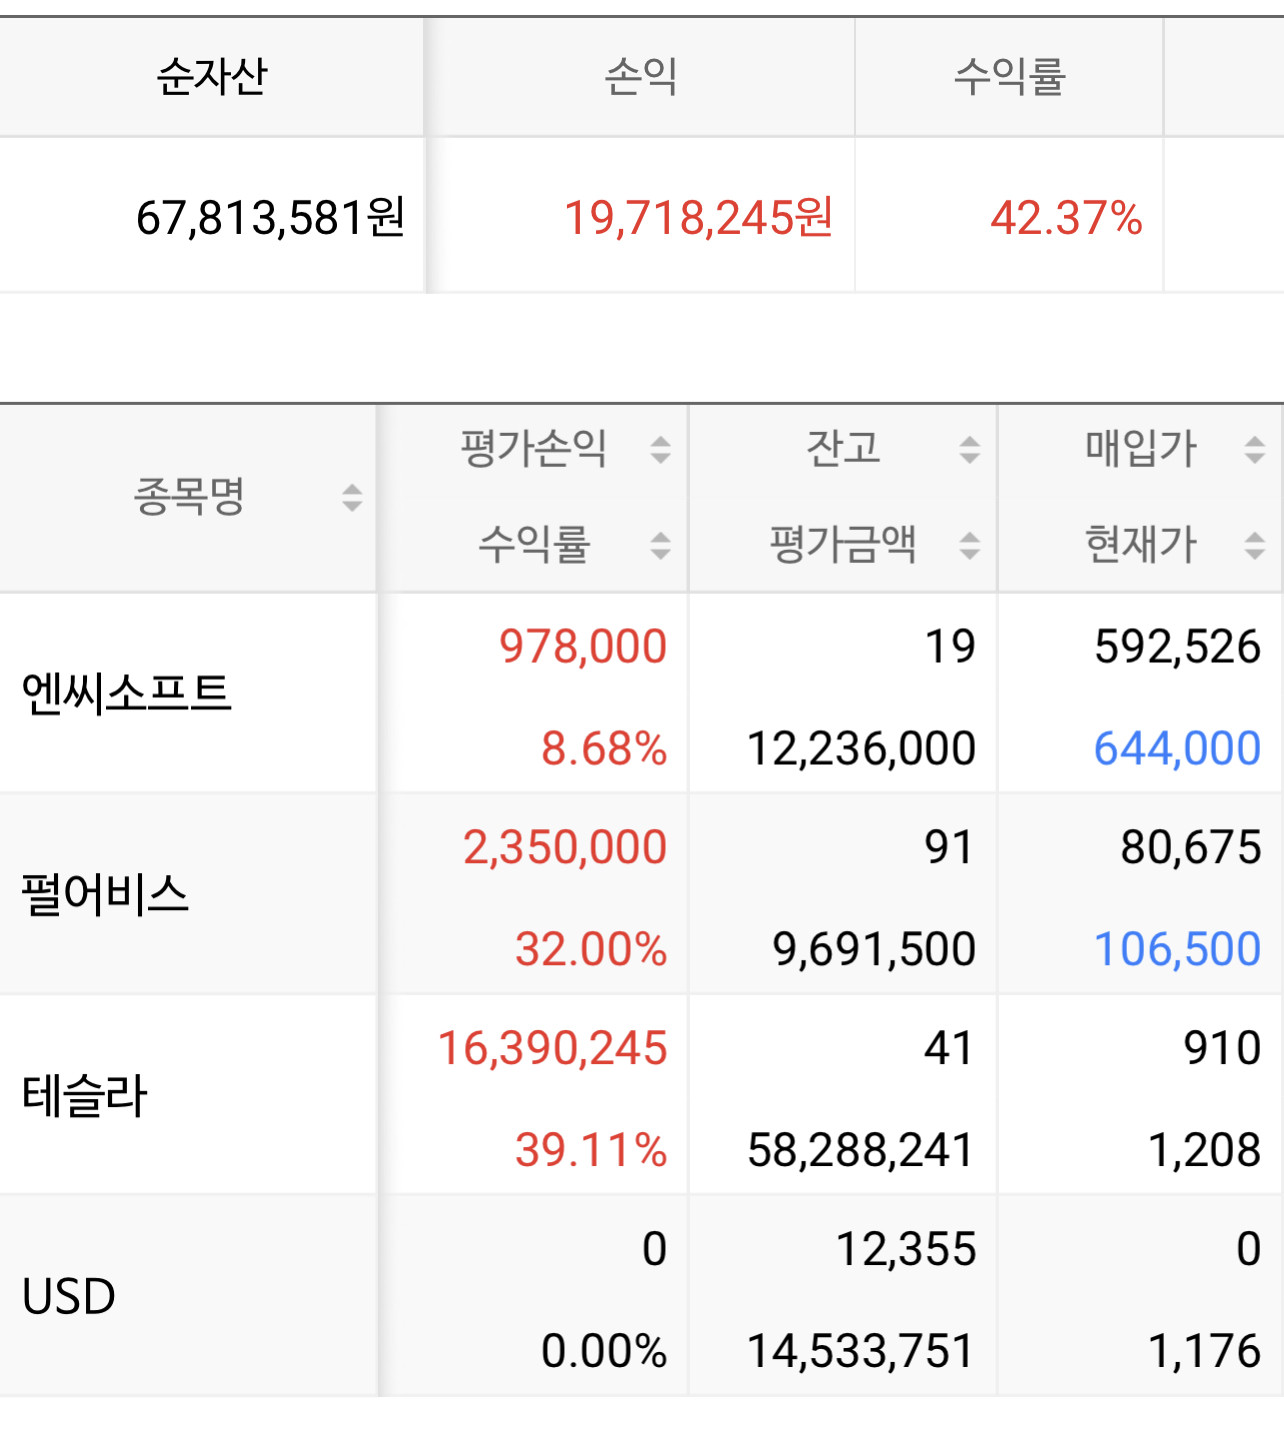The height and width of the screenshot is (1435, 1284).
Task: Click net asset value 67,813,581원
Action: (270, 217)
